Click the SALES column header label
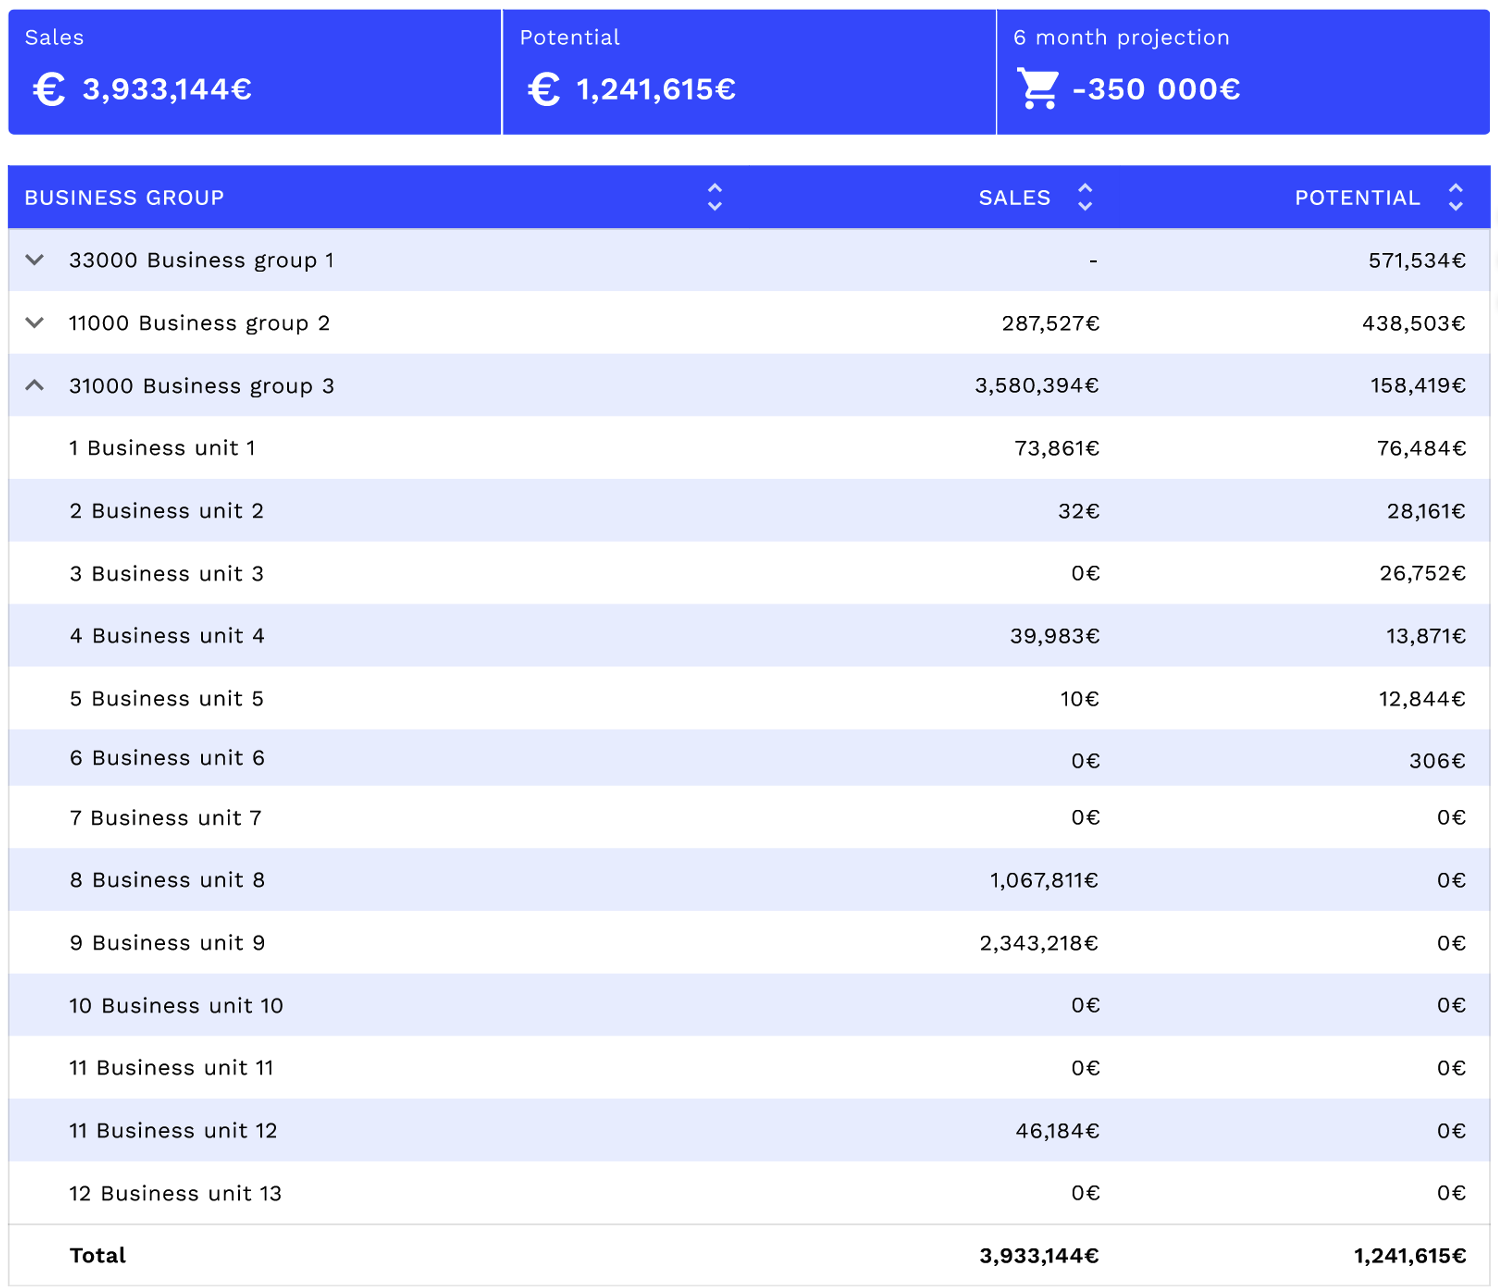Viewport: 1498px width, 1288px height. click(x=1014, y=198)
